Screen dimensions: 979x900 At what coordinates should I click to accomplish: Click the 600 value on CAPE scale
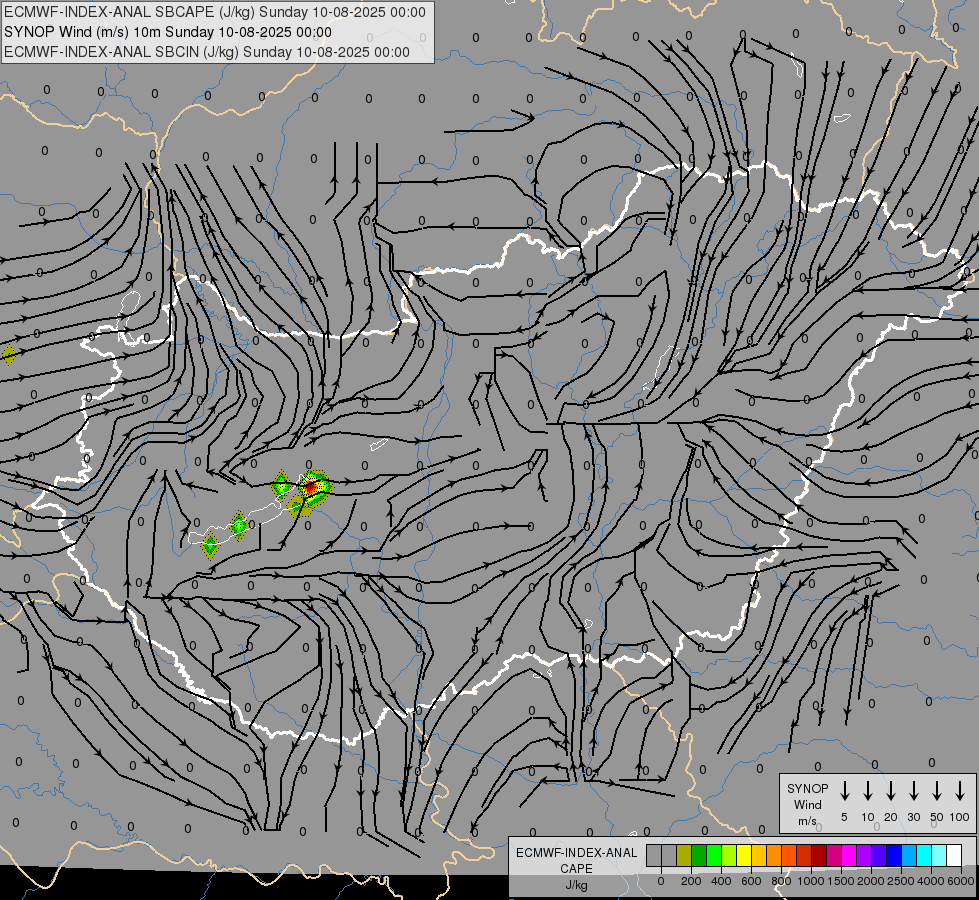point(751,881)
